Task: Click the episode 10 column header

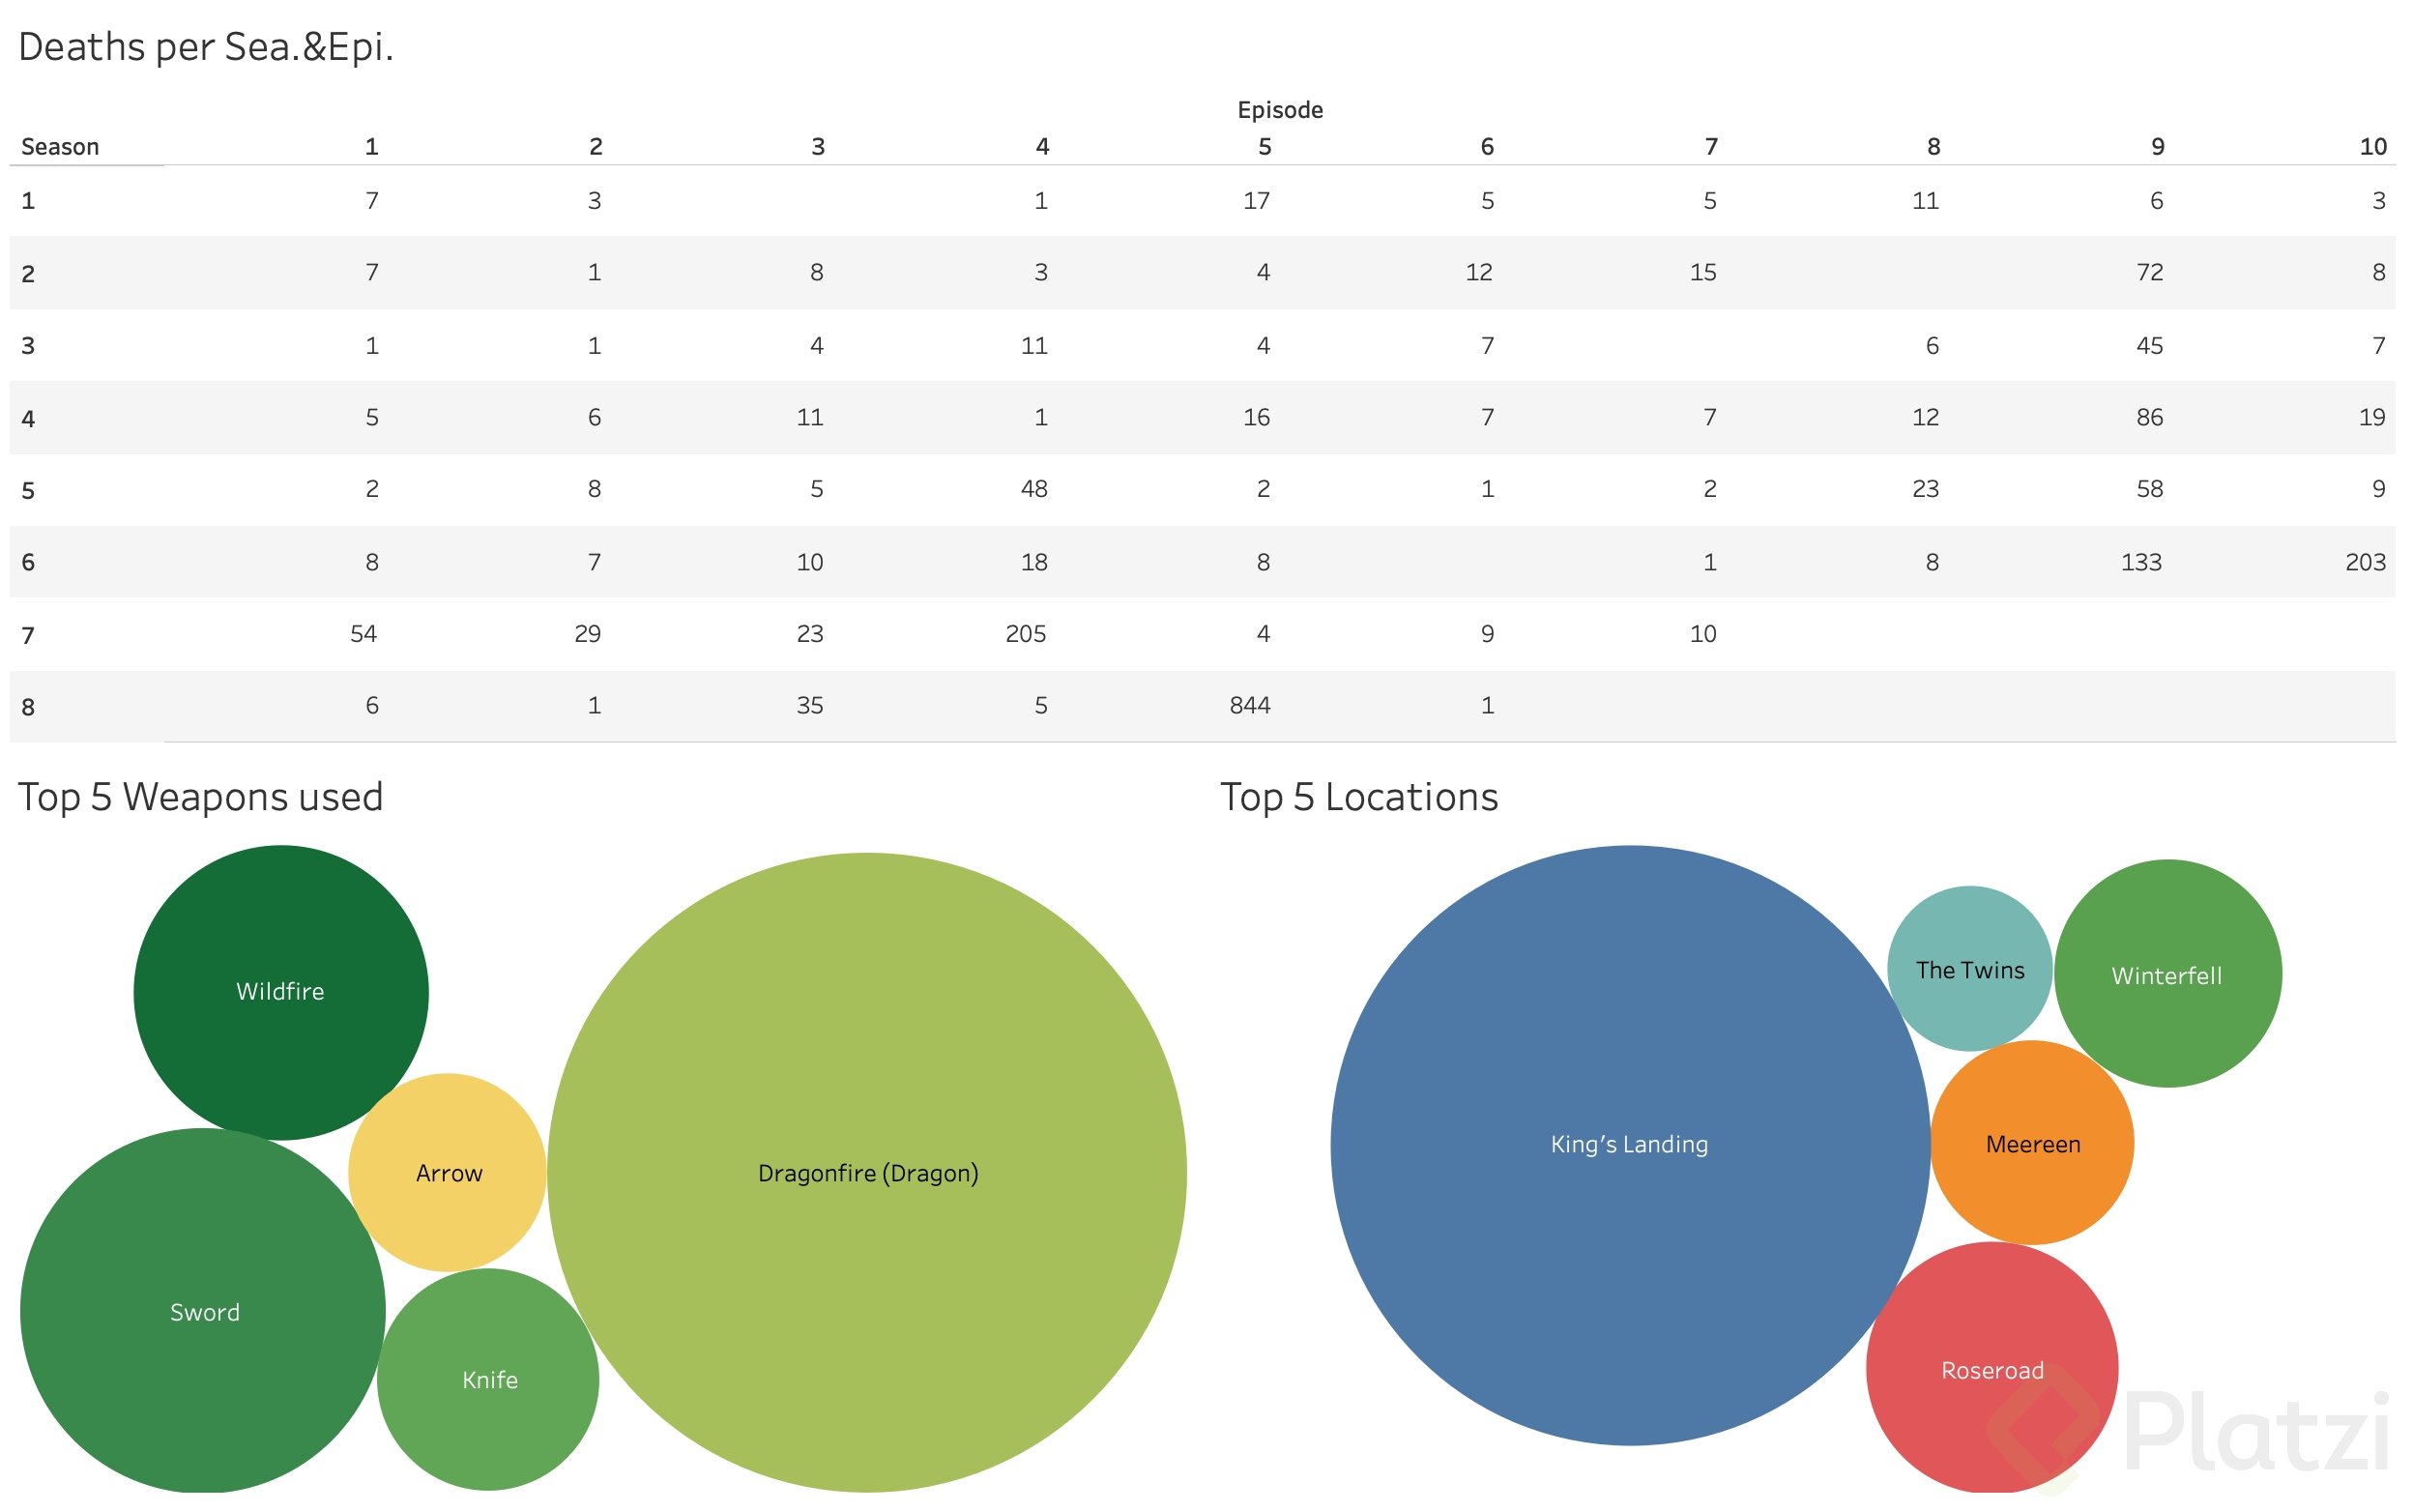Action: tap(2372, 147)
